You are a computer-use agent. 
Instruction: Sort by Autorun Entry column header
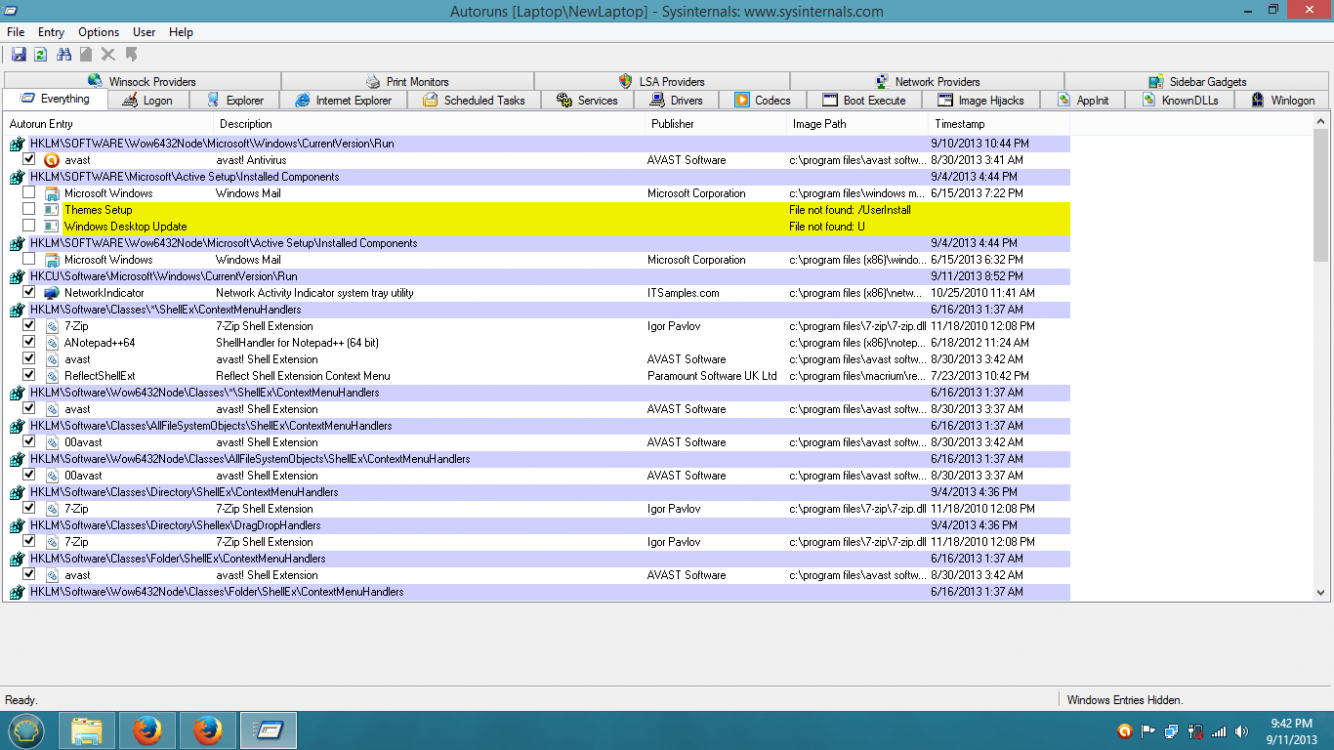[x=110, y=124]
